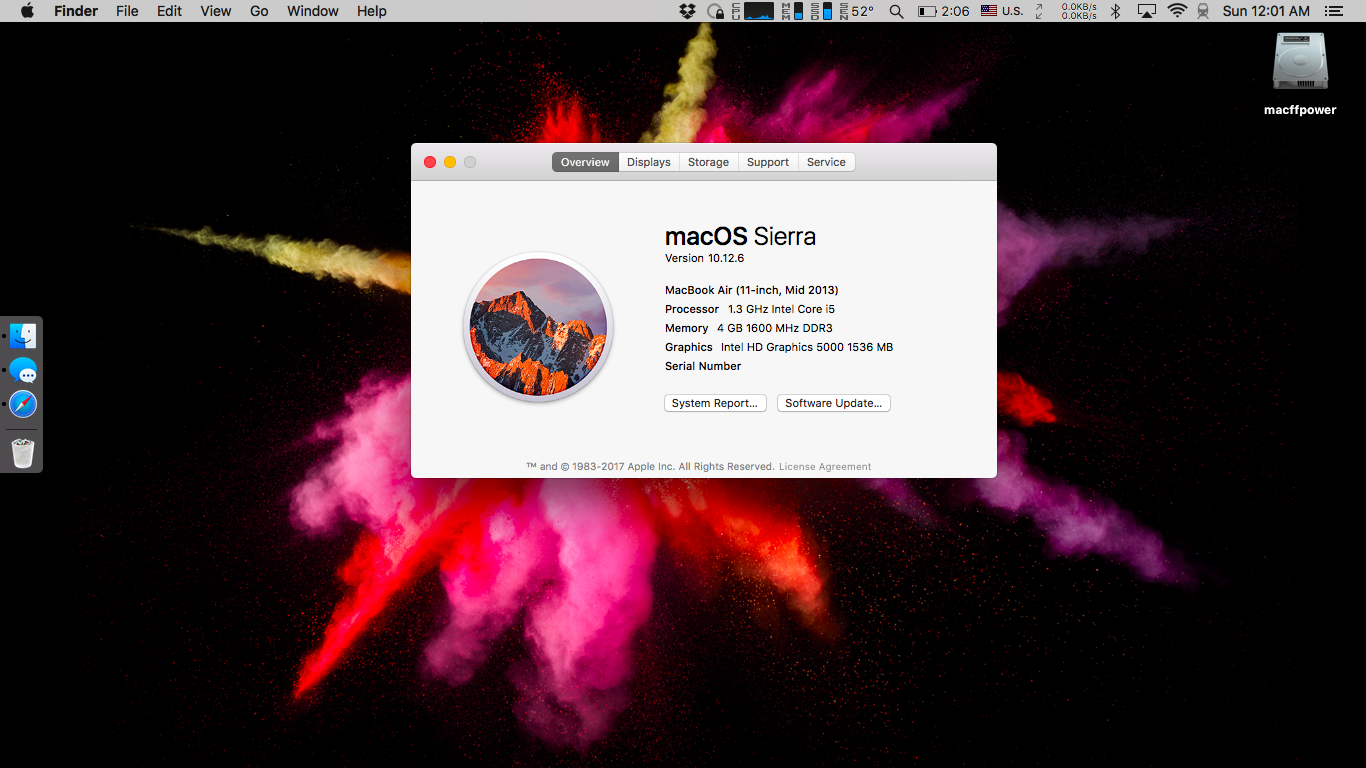Open the AirPlay display menu icon
1366x768 pixels.
tap(1147, 11)
